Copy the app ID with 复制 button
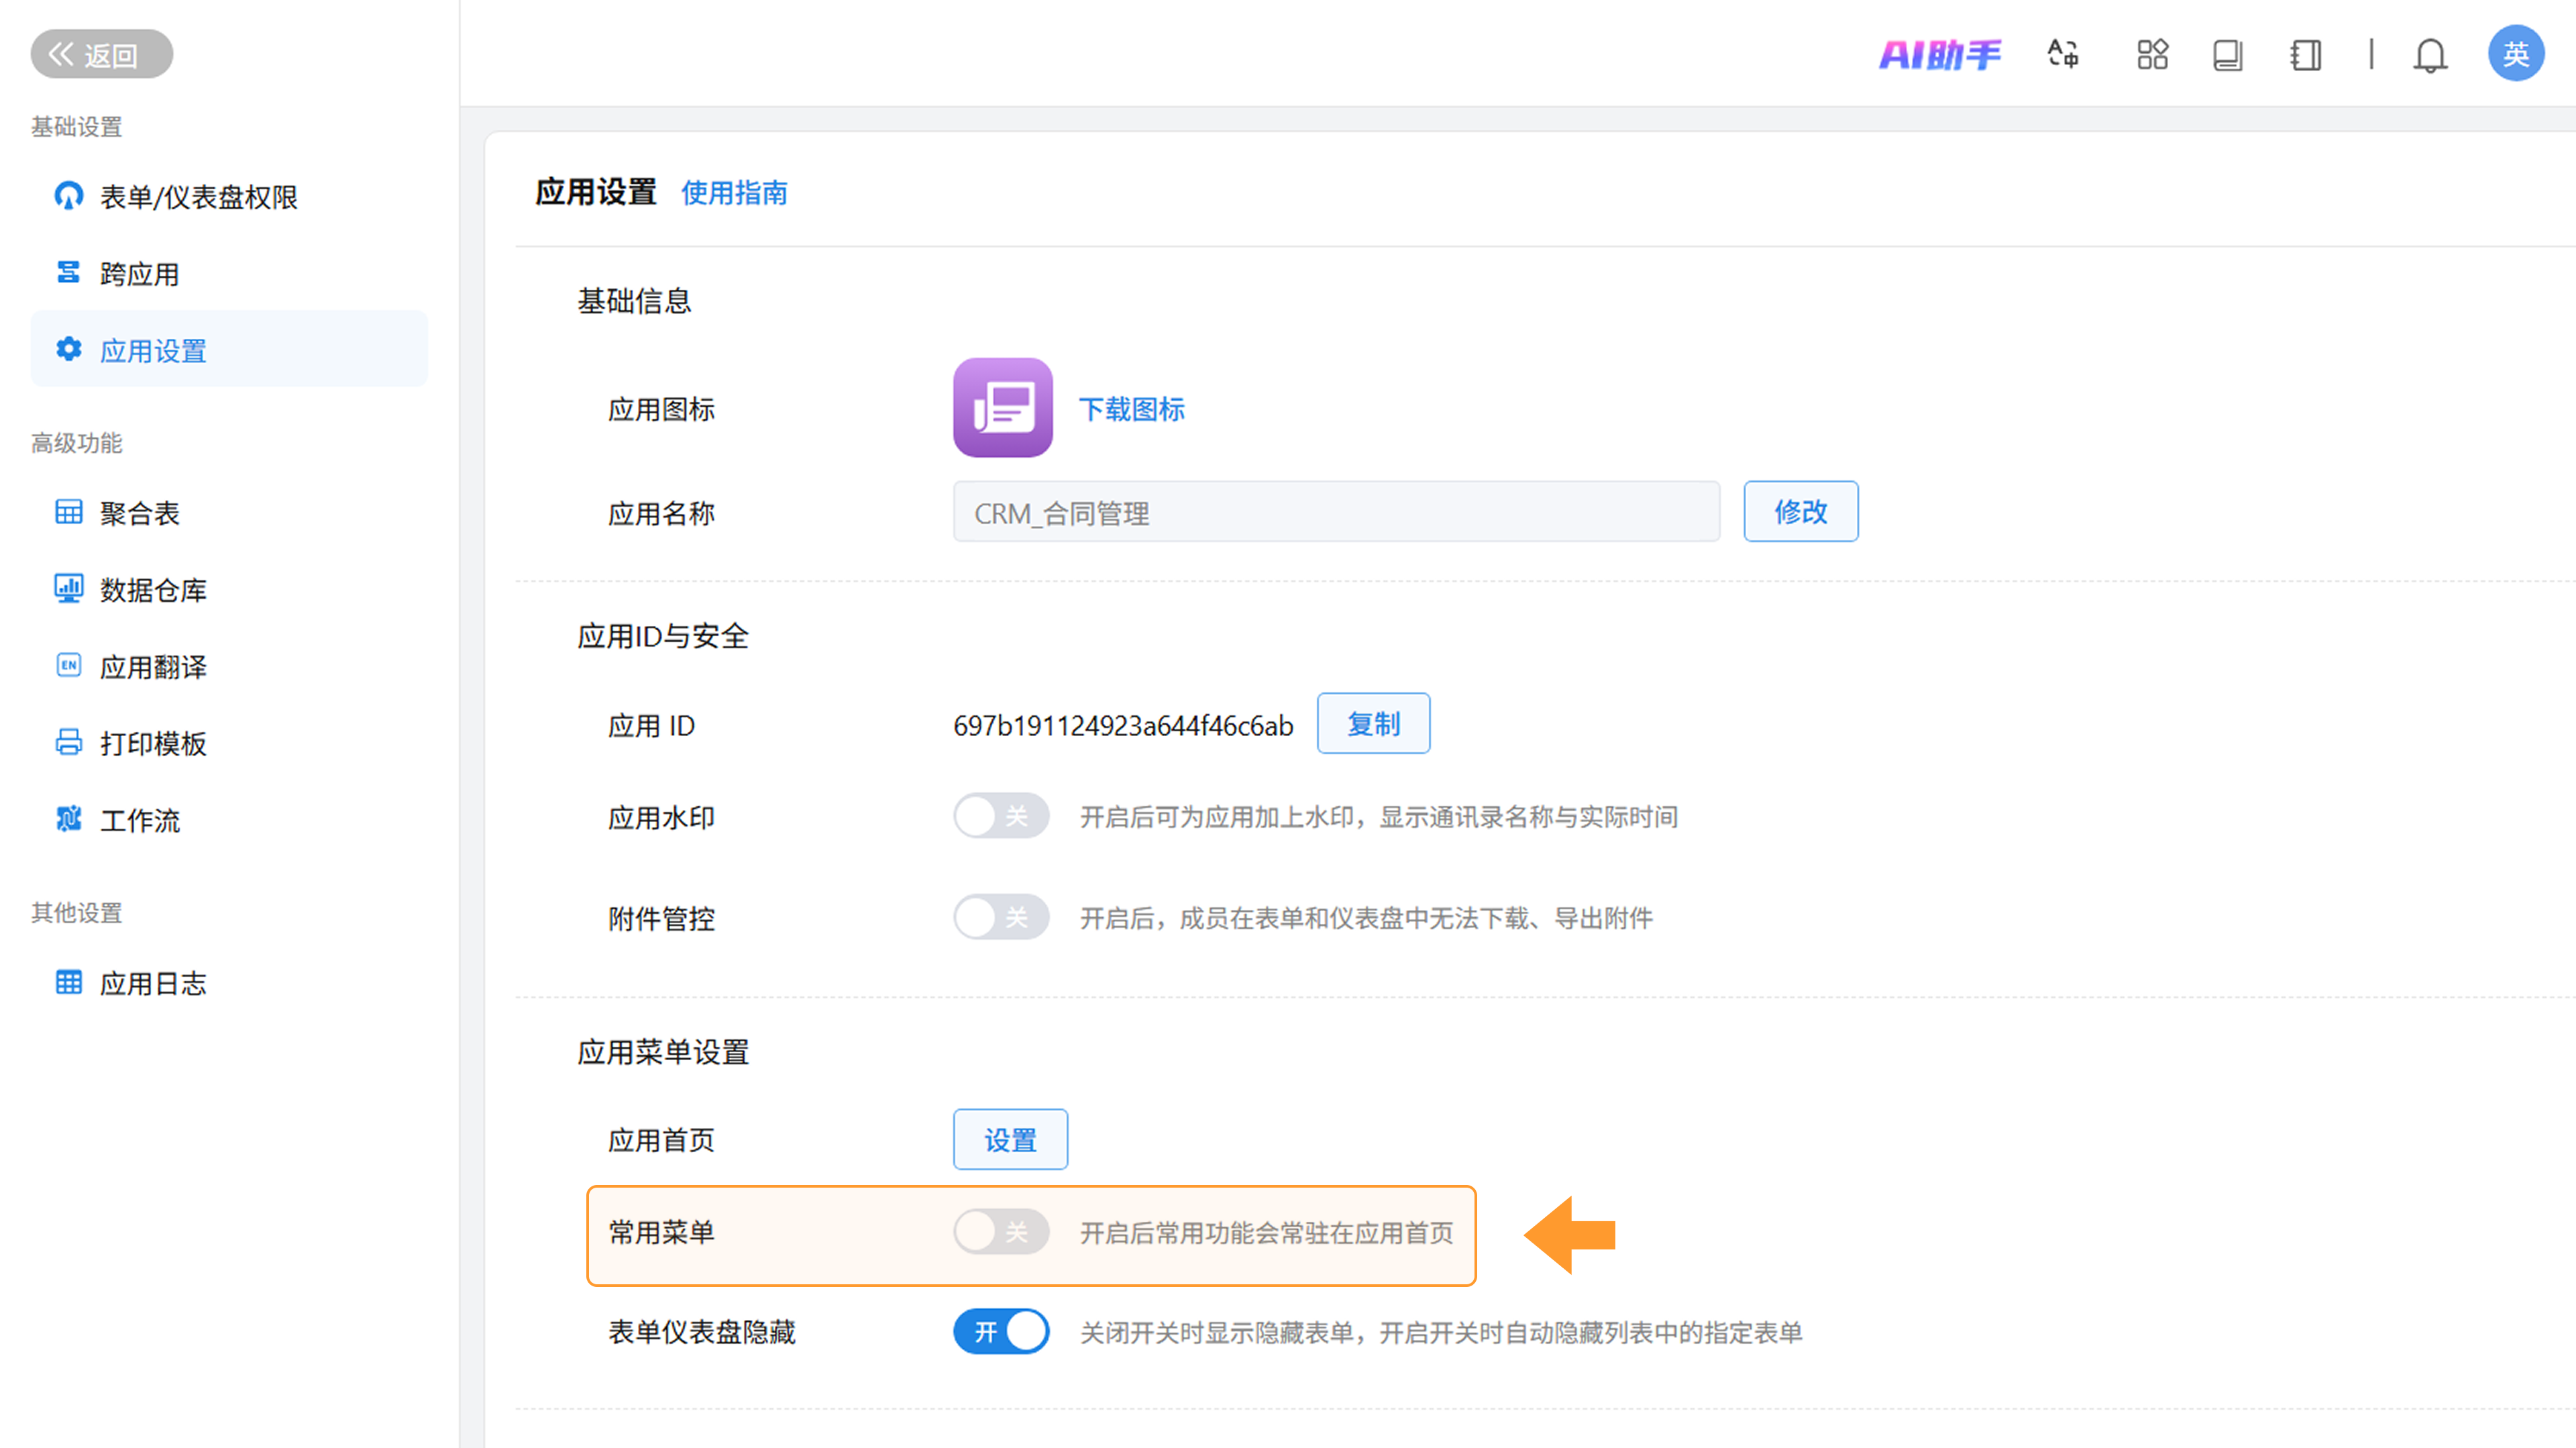The height and width of the screenshot is (1448, 2576). click(1373, 724)
